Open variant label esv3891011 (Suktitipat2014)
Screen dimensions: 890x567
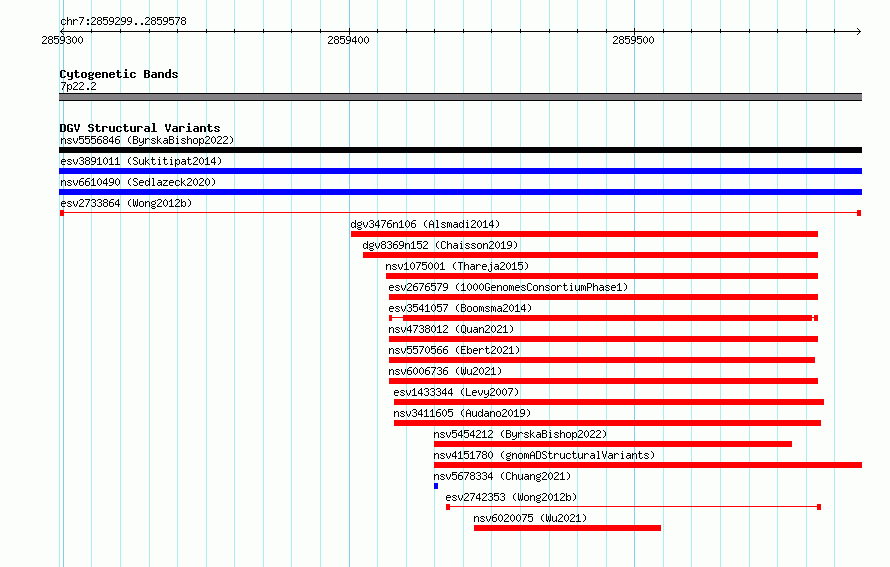pos(141,161)
